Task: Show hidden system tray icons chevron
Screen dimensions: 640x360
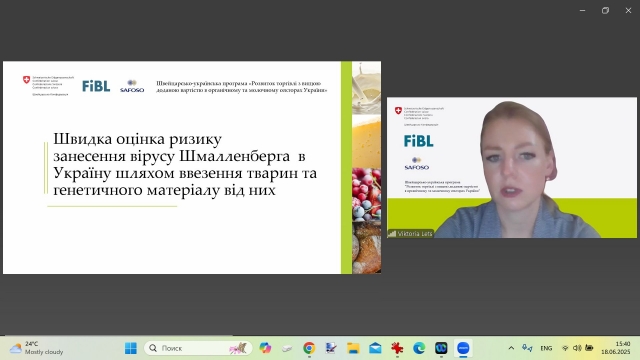Action: point(511,348)
